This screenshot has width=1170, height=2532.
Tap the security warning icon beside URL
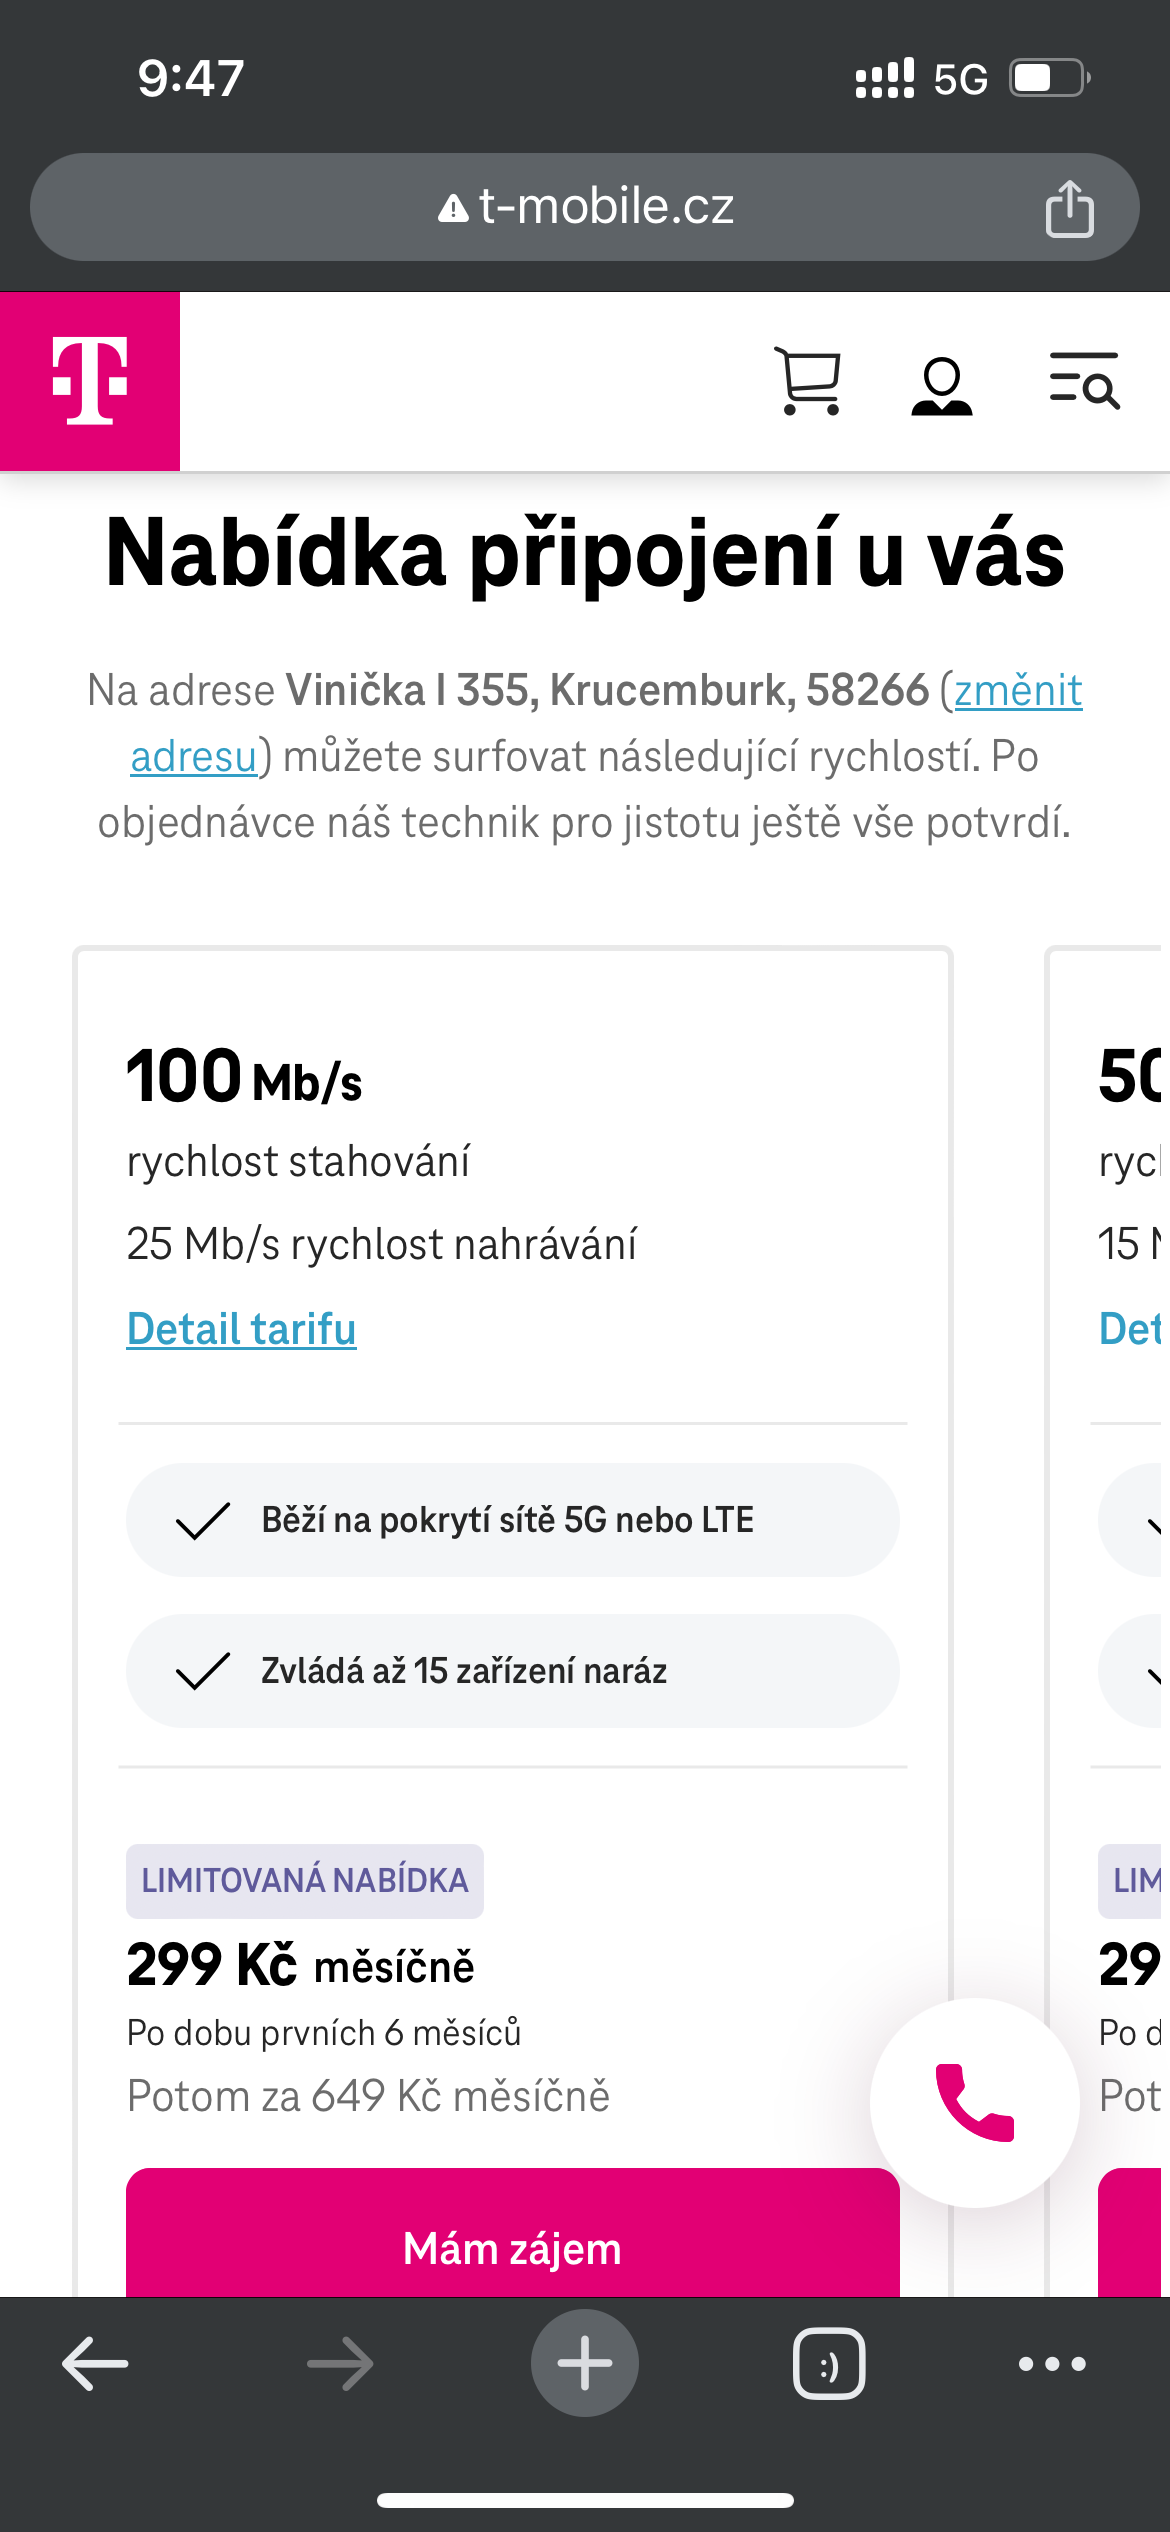(x=453, y=208)
